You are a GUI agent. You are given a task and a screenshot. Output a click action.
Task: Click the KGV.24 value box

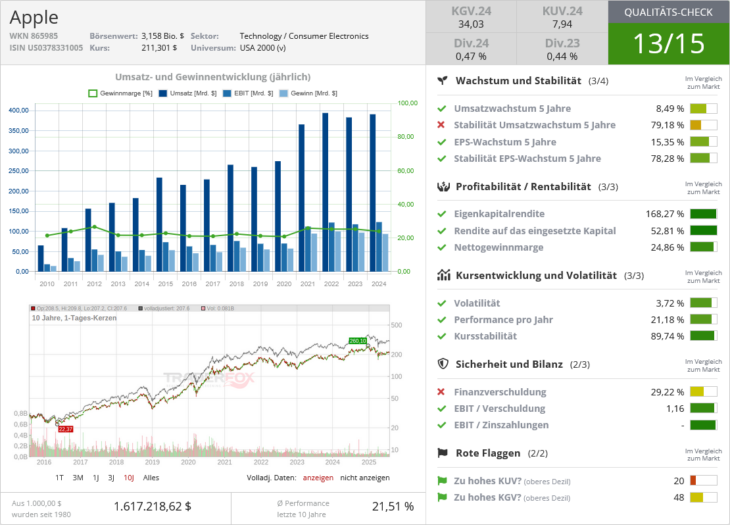tap(471, 17)
